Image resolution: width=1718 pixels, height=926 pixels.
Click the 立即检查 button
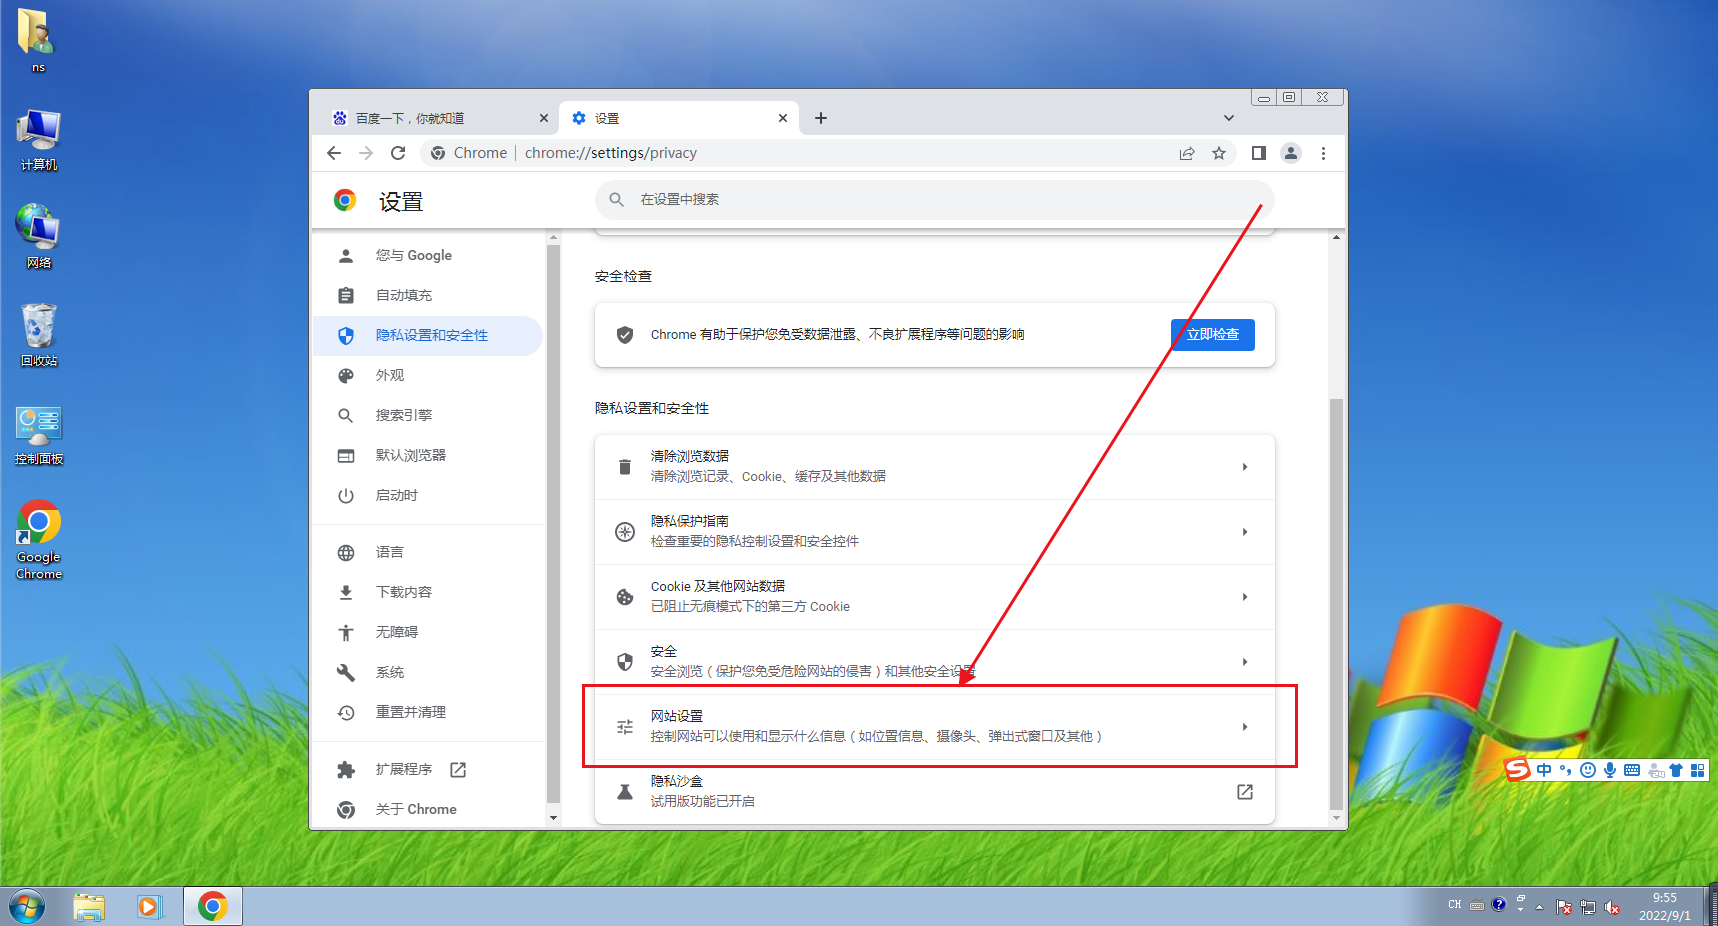click(x=1211, y=334)
